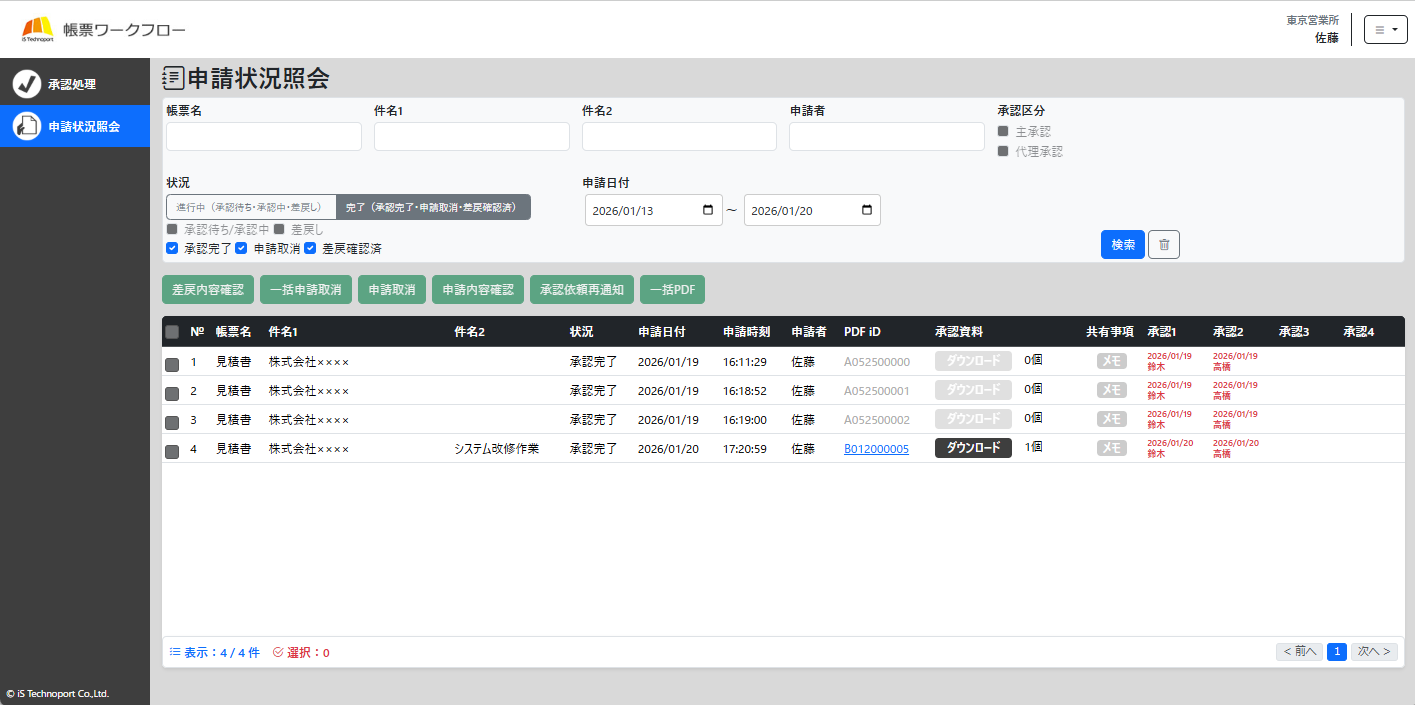Switch to 進行中 status tab
Viewport: 1415px width, 705px height.
click(250, 207)
